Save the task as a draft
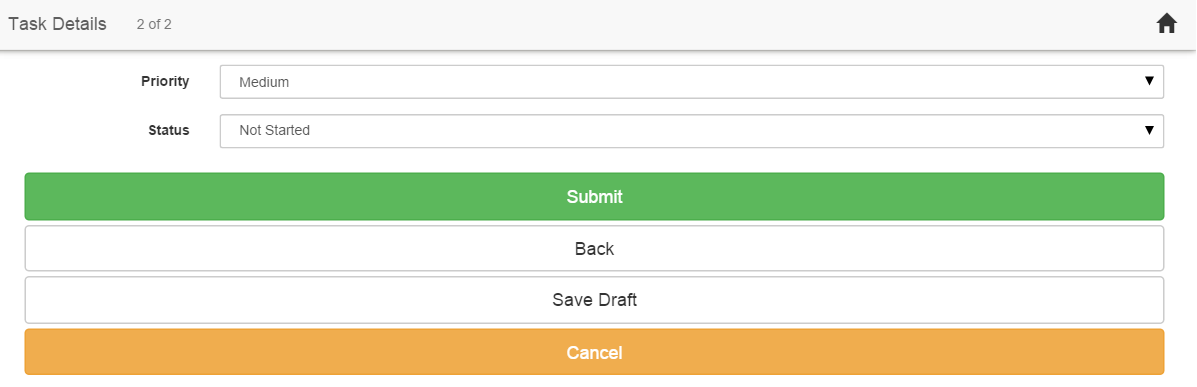Image resolution: width=1197 pixels, height=387 pixels. [x=594, y=300]
